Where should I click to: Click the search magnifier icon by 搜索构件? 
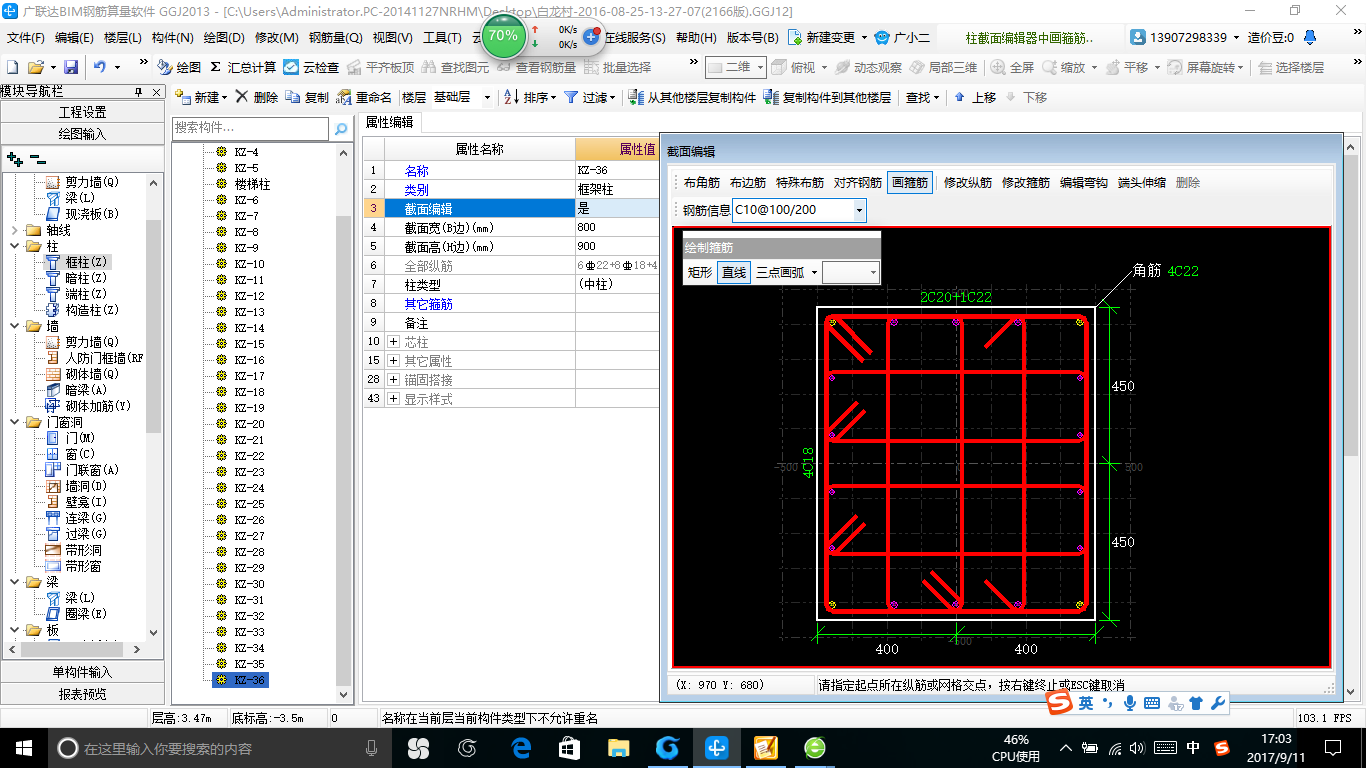pos(340,128)
